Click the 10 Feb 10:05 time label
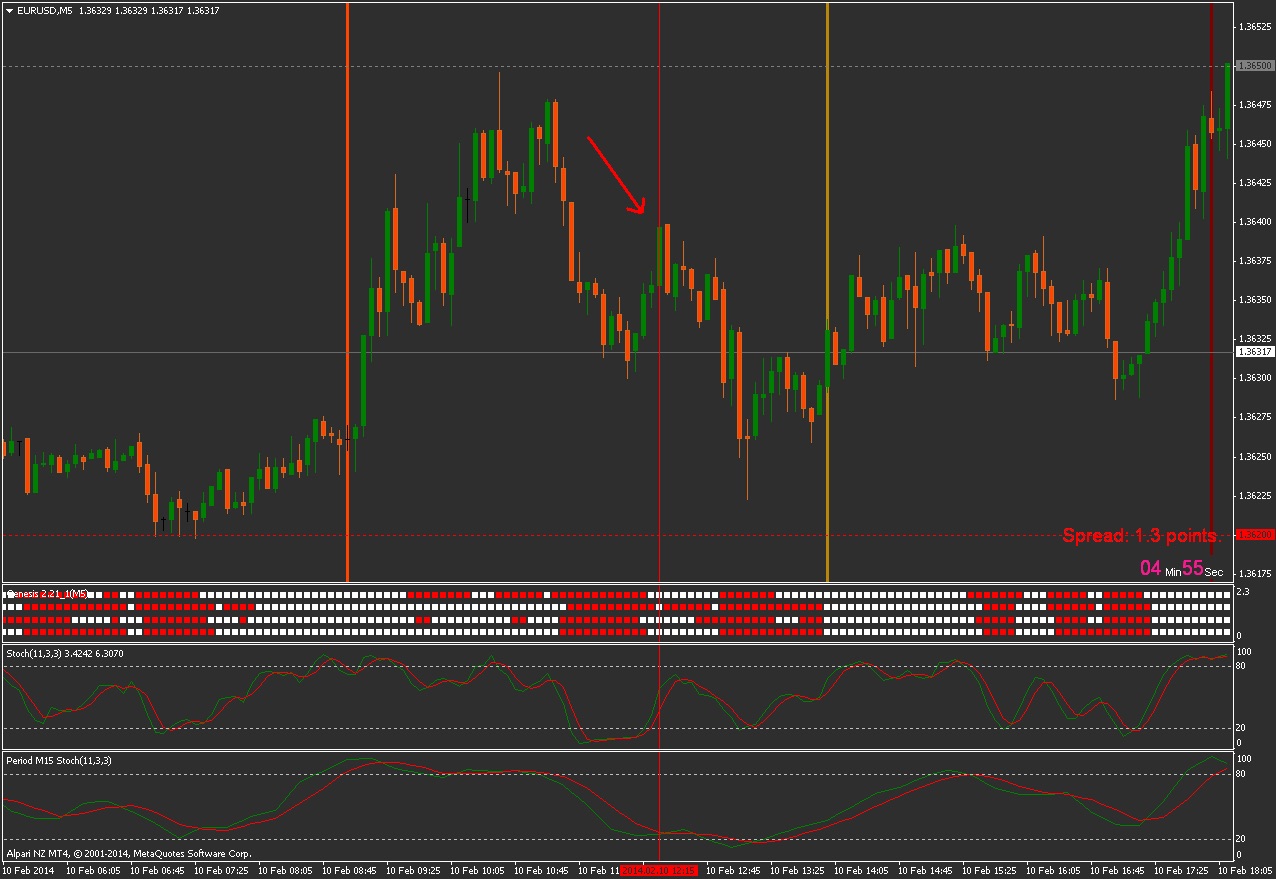The width and height of the screenshot is (1276, 879). (477, 871)
